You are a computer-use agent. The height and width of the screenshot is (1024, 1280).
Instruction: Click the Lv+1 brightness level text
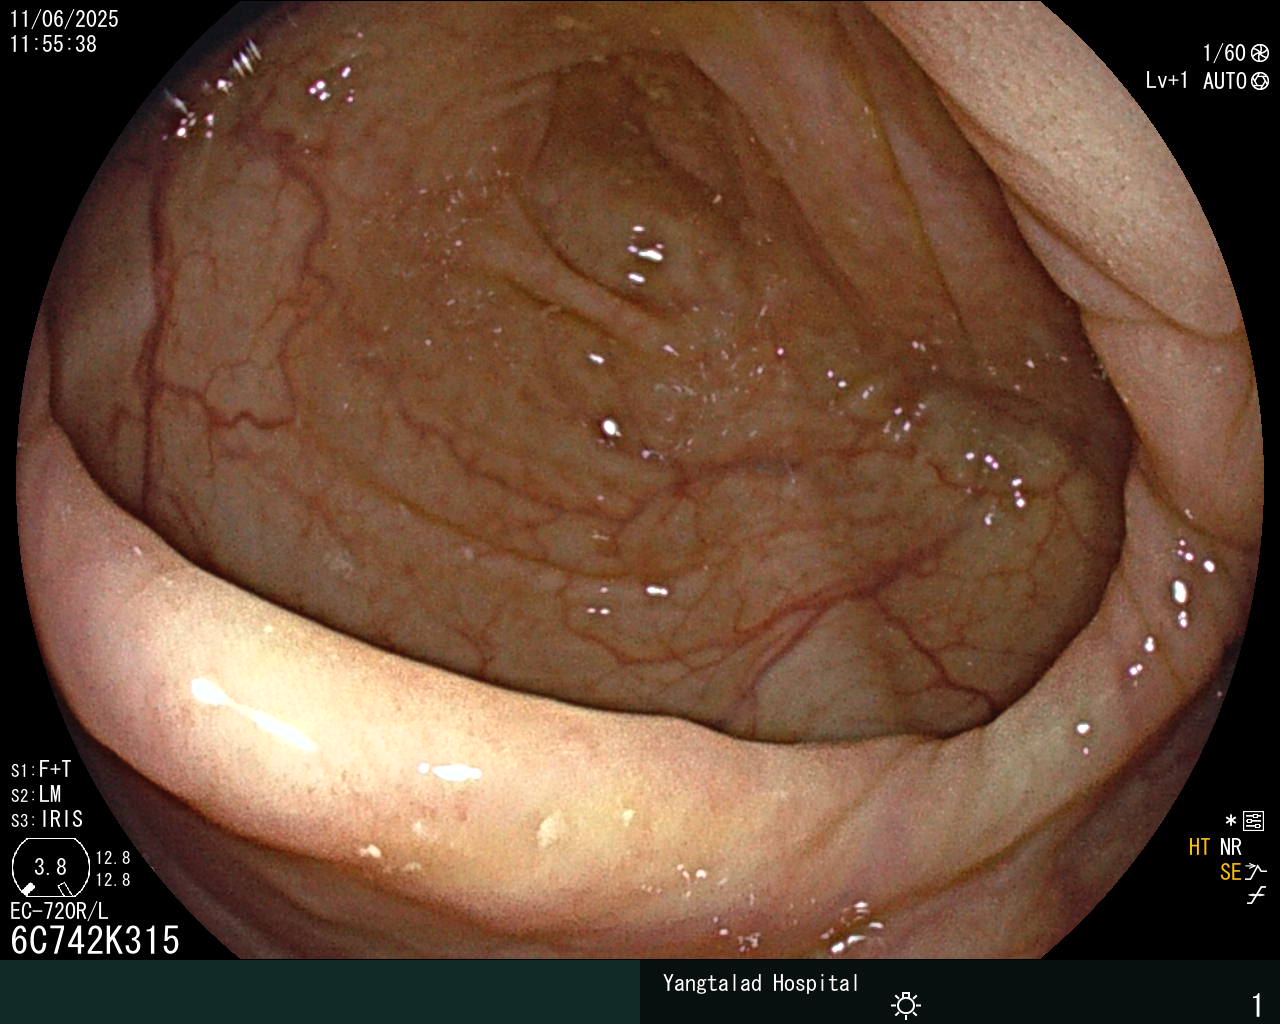tap(1167, 81)
